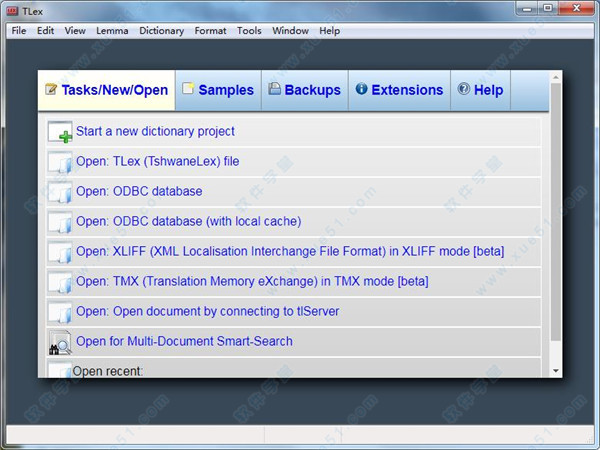Switch to the Extensions tab

(399, 90)
